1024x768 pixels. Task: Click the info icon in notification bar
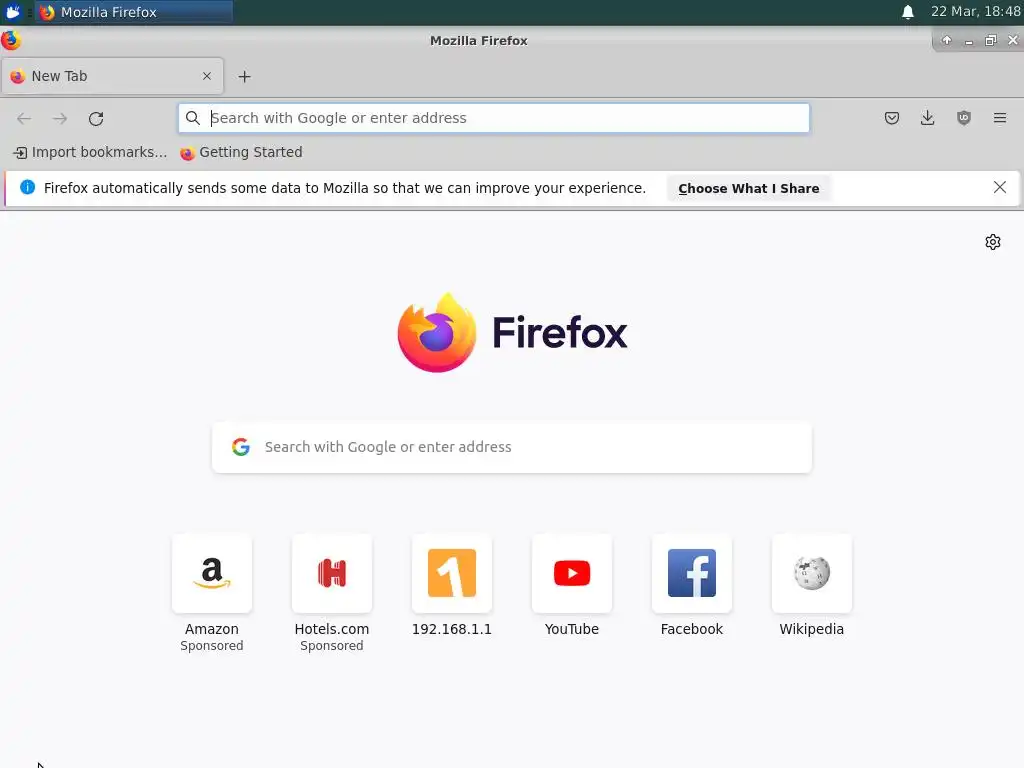[27, 187]
